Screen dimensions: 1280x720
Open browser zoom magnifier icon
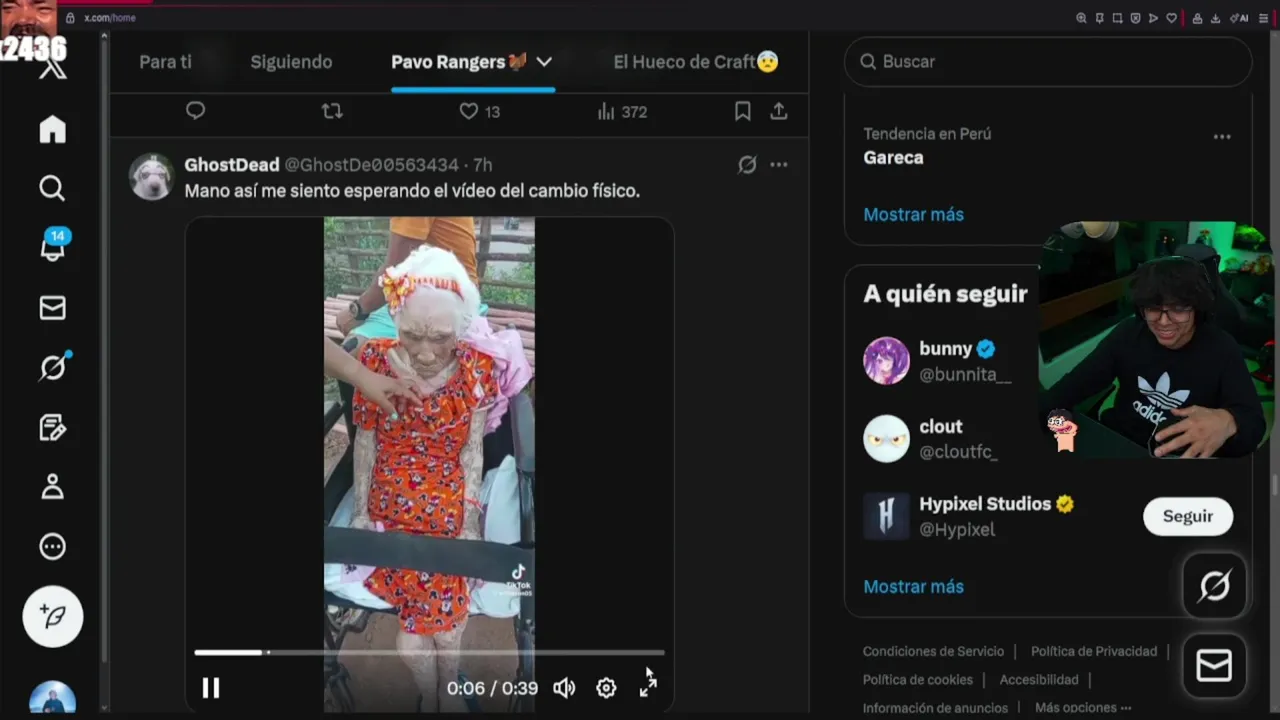click(x=1081, y=18)
